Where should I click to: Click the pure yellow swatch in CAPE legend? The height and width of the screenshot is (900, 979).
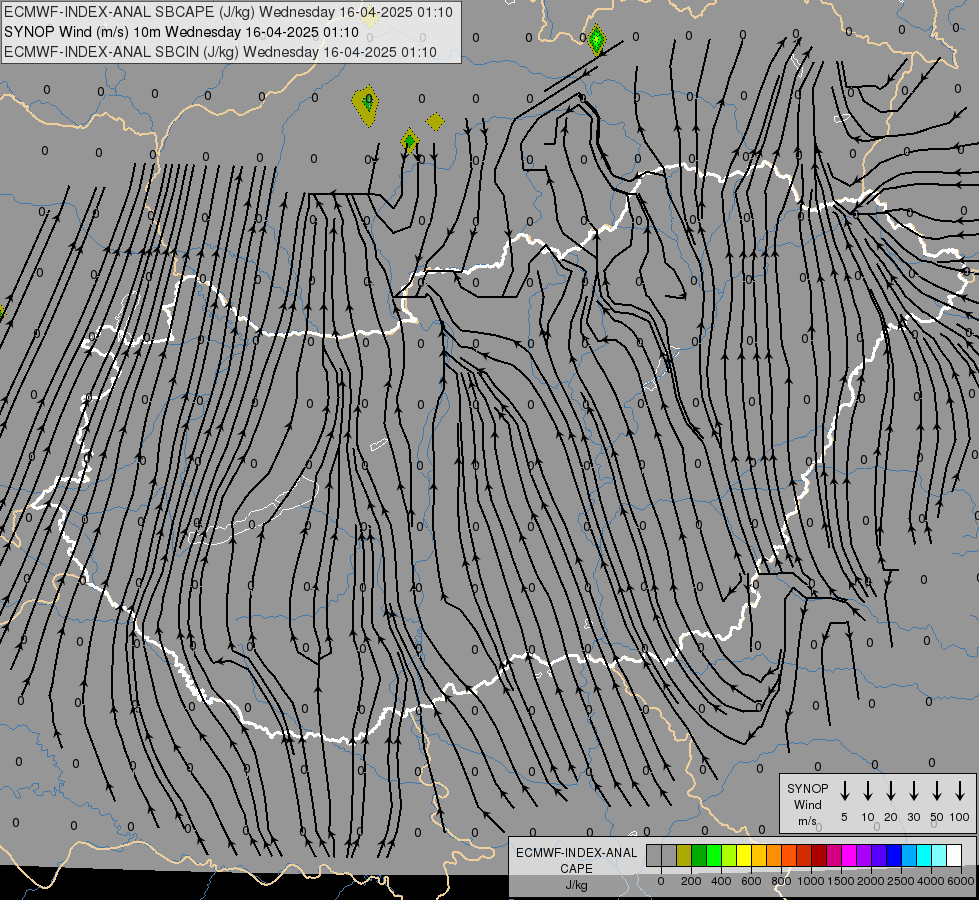tap(744, 855)
